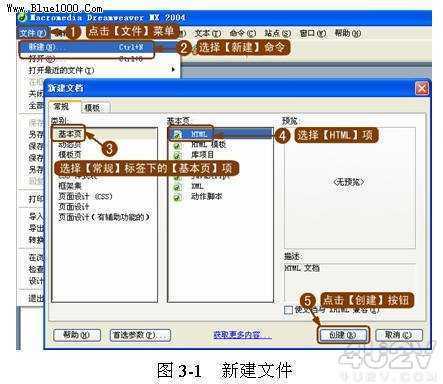
Task: Select the HTML entry in basic pages
Action: click(x=199, y=134)
